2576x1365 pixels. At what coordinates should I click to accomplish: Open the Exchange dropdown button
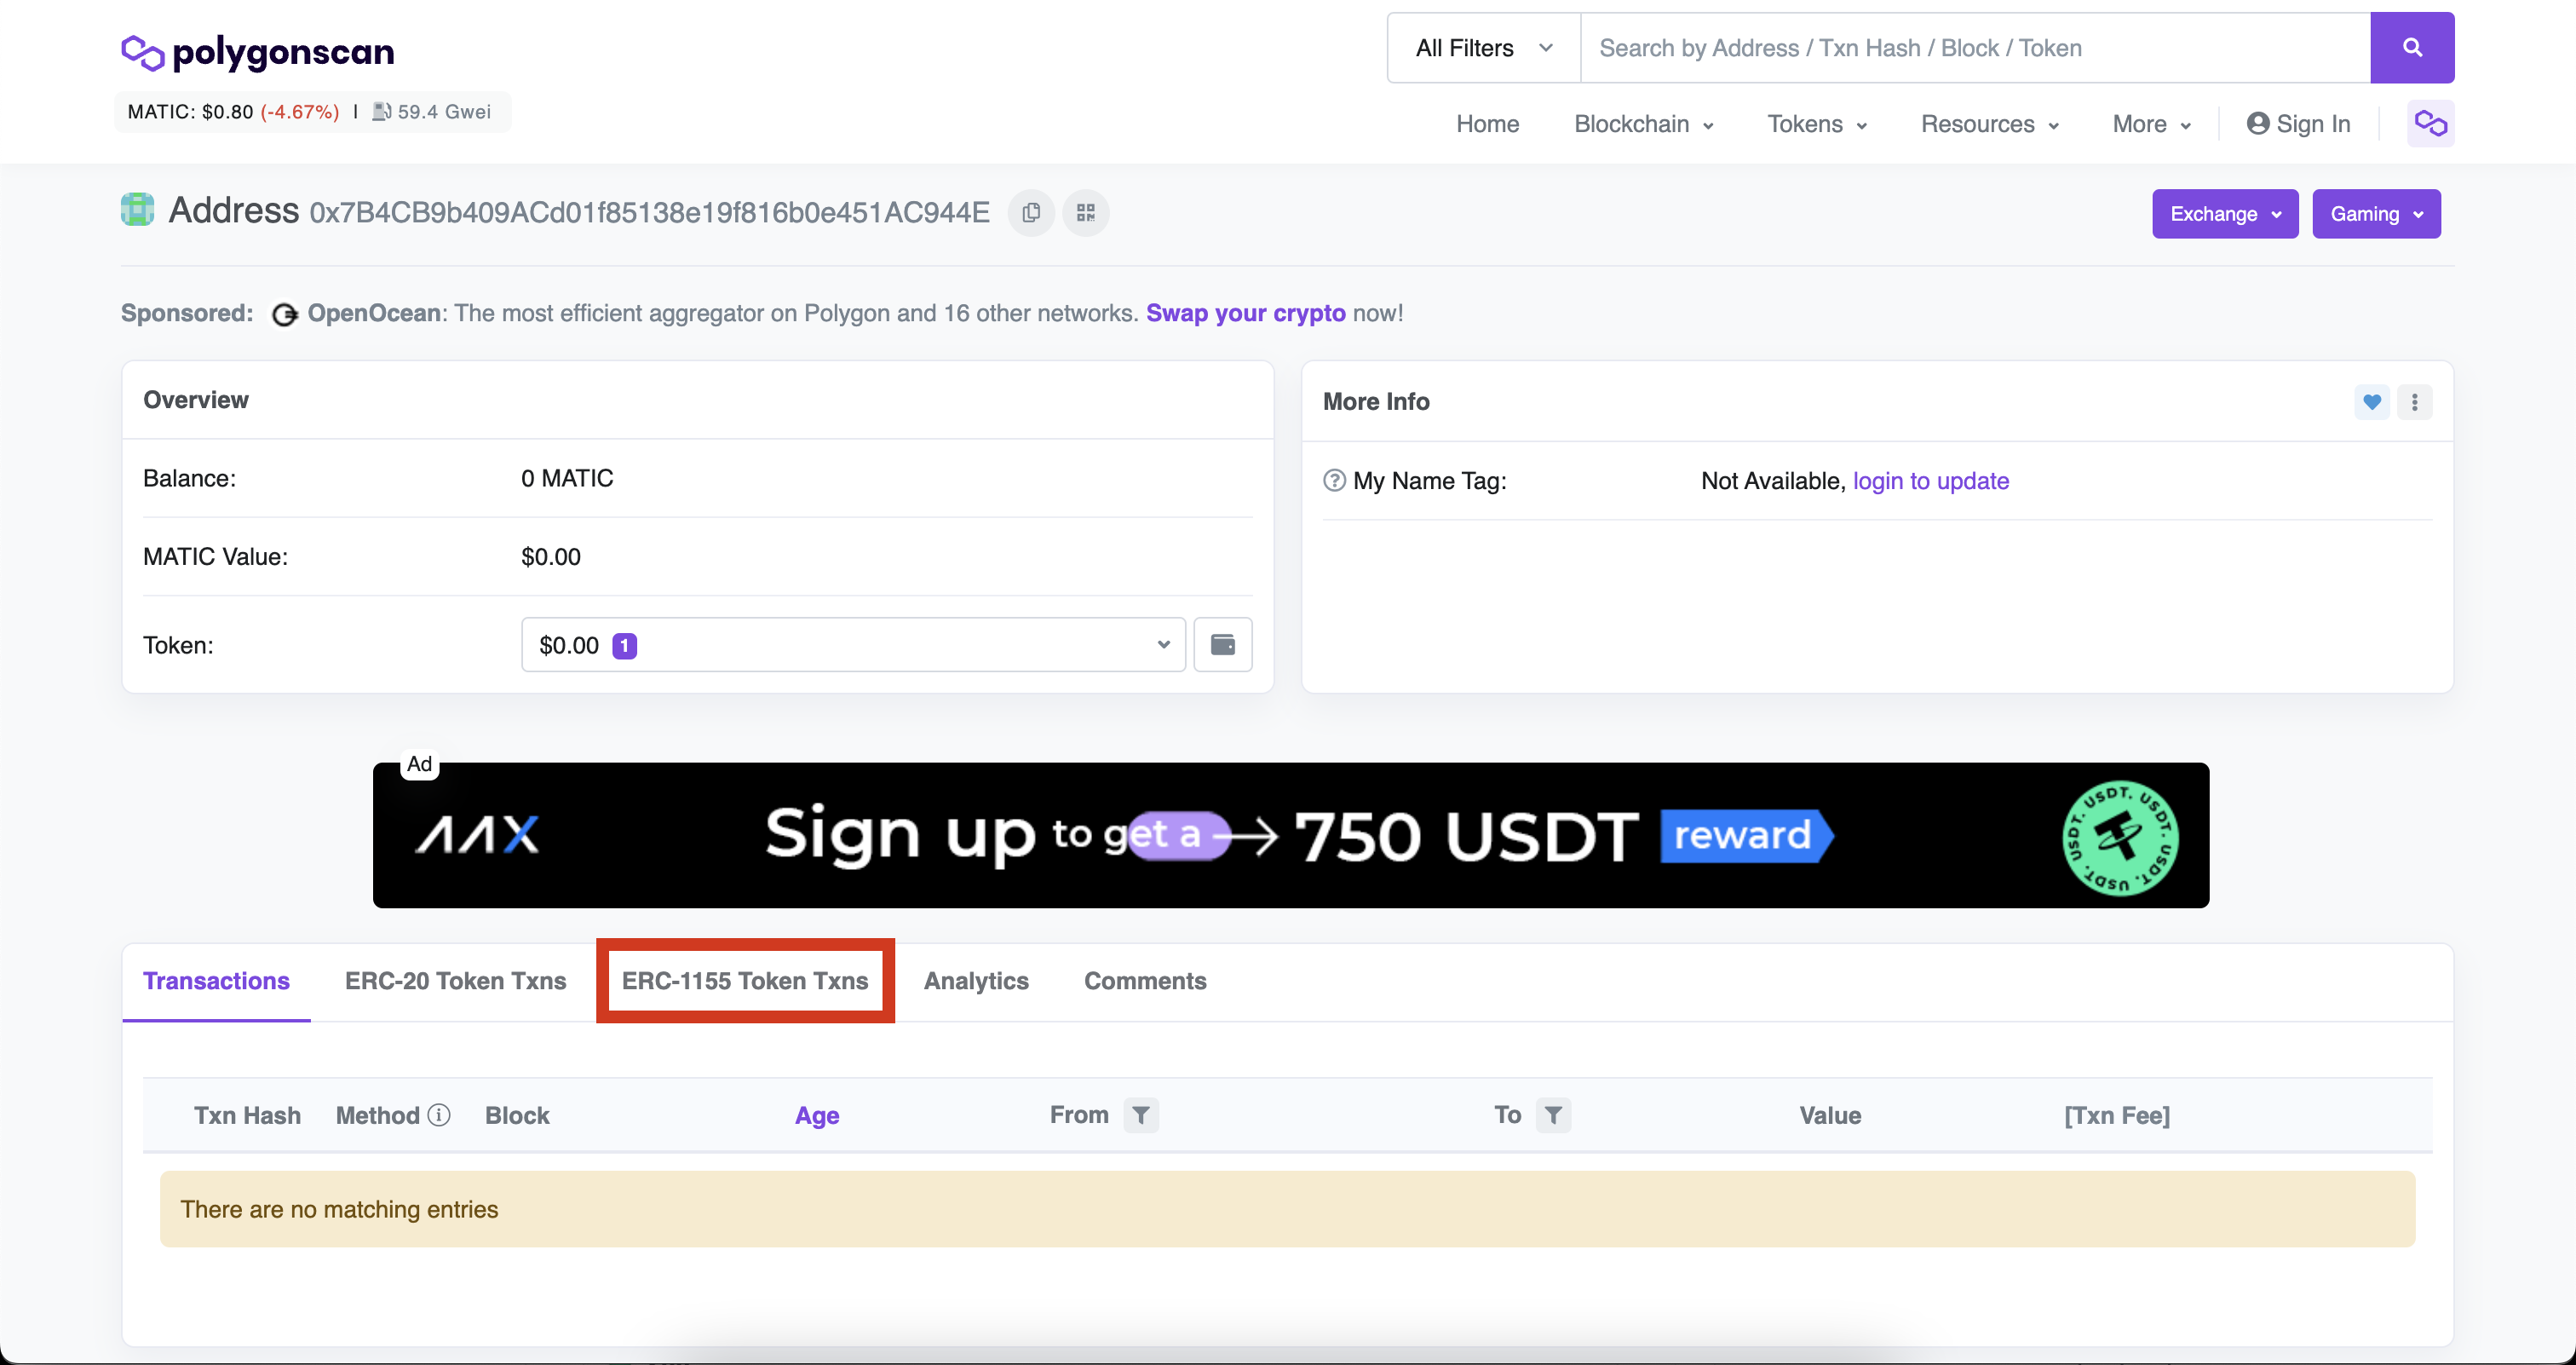click(2224, 214)
